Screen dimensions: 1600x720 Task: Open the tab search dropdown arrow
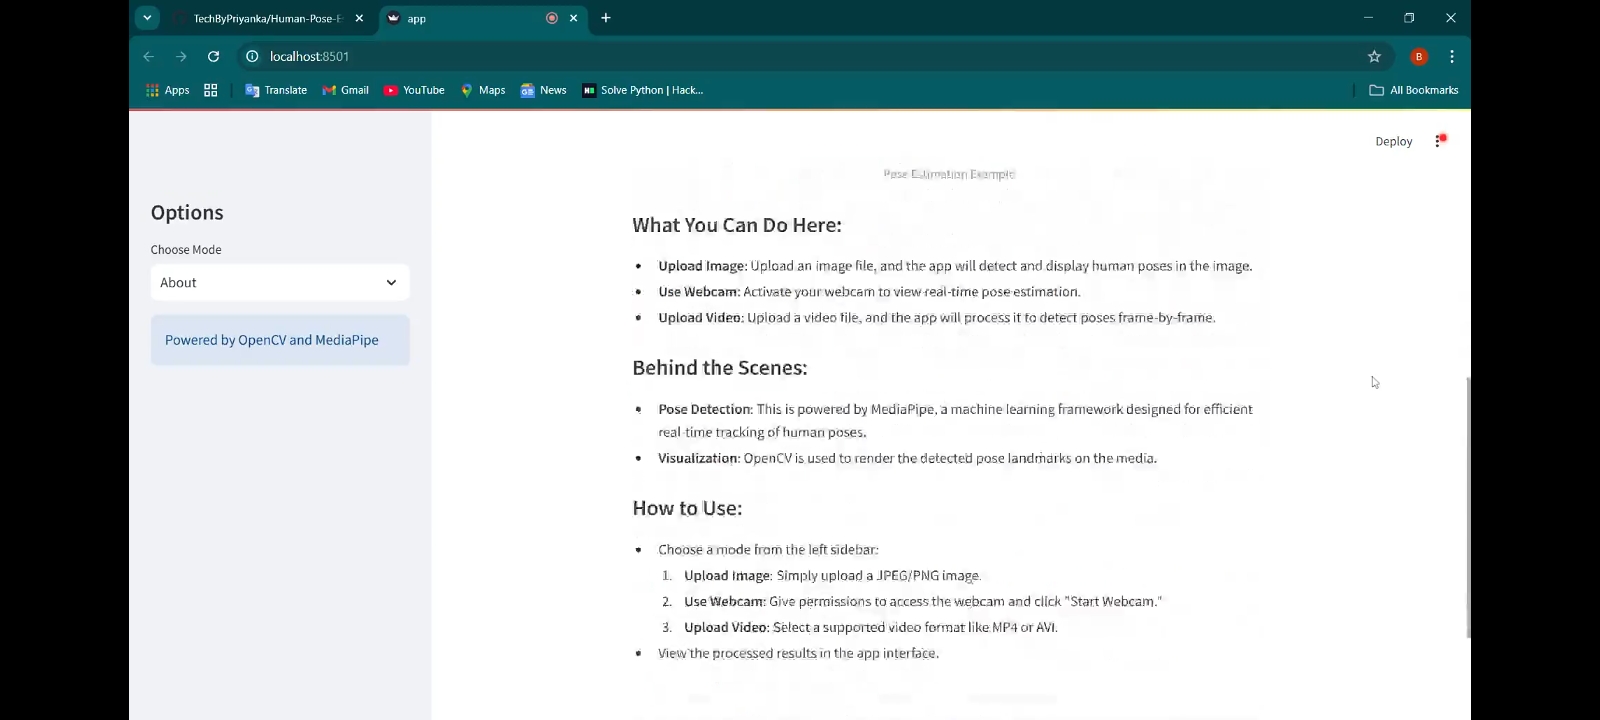pyautogui.click(x=147, y=18)
